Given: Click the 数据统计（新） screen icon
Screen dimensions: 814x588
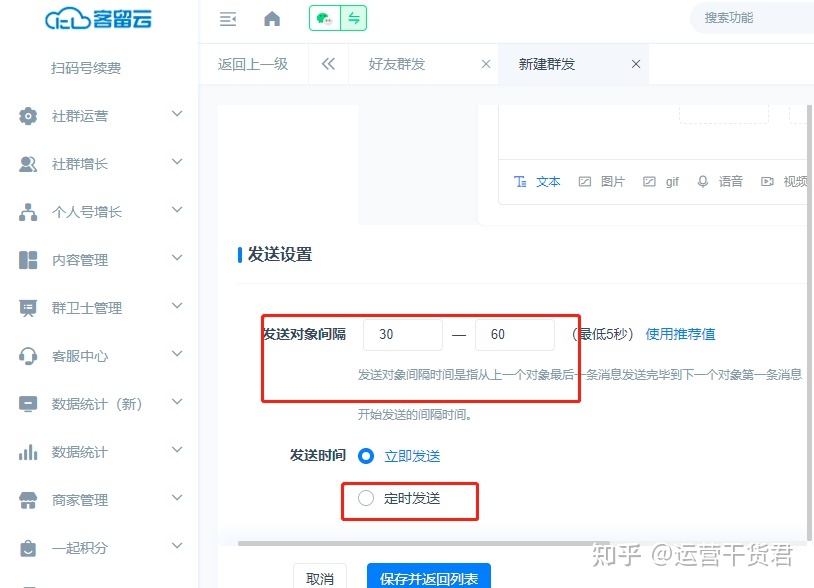Looking at the screenshot, I should 28,404.
